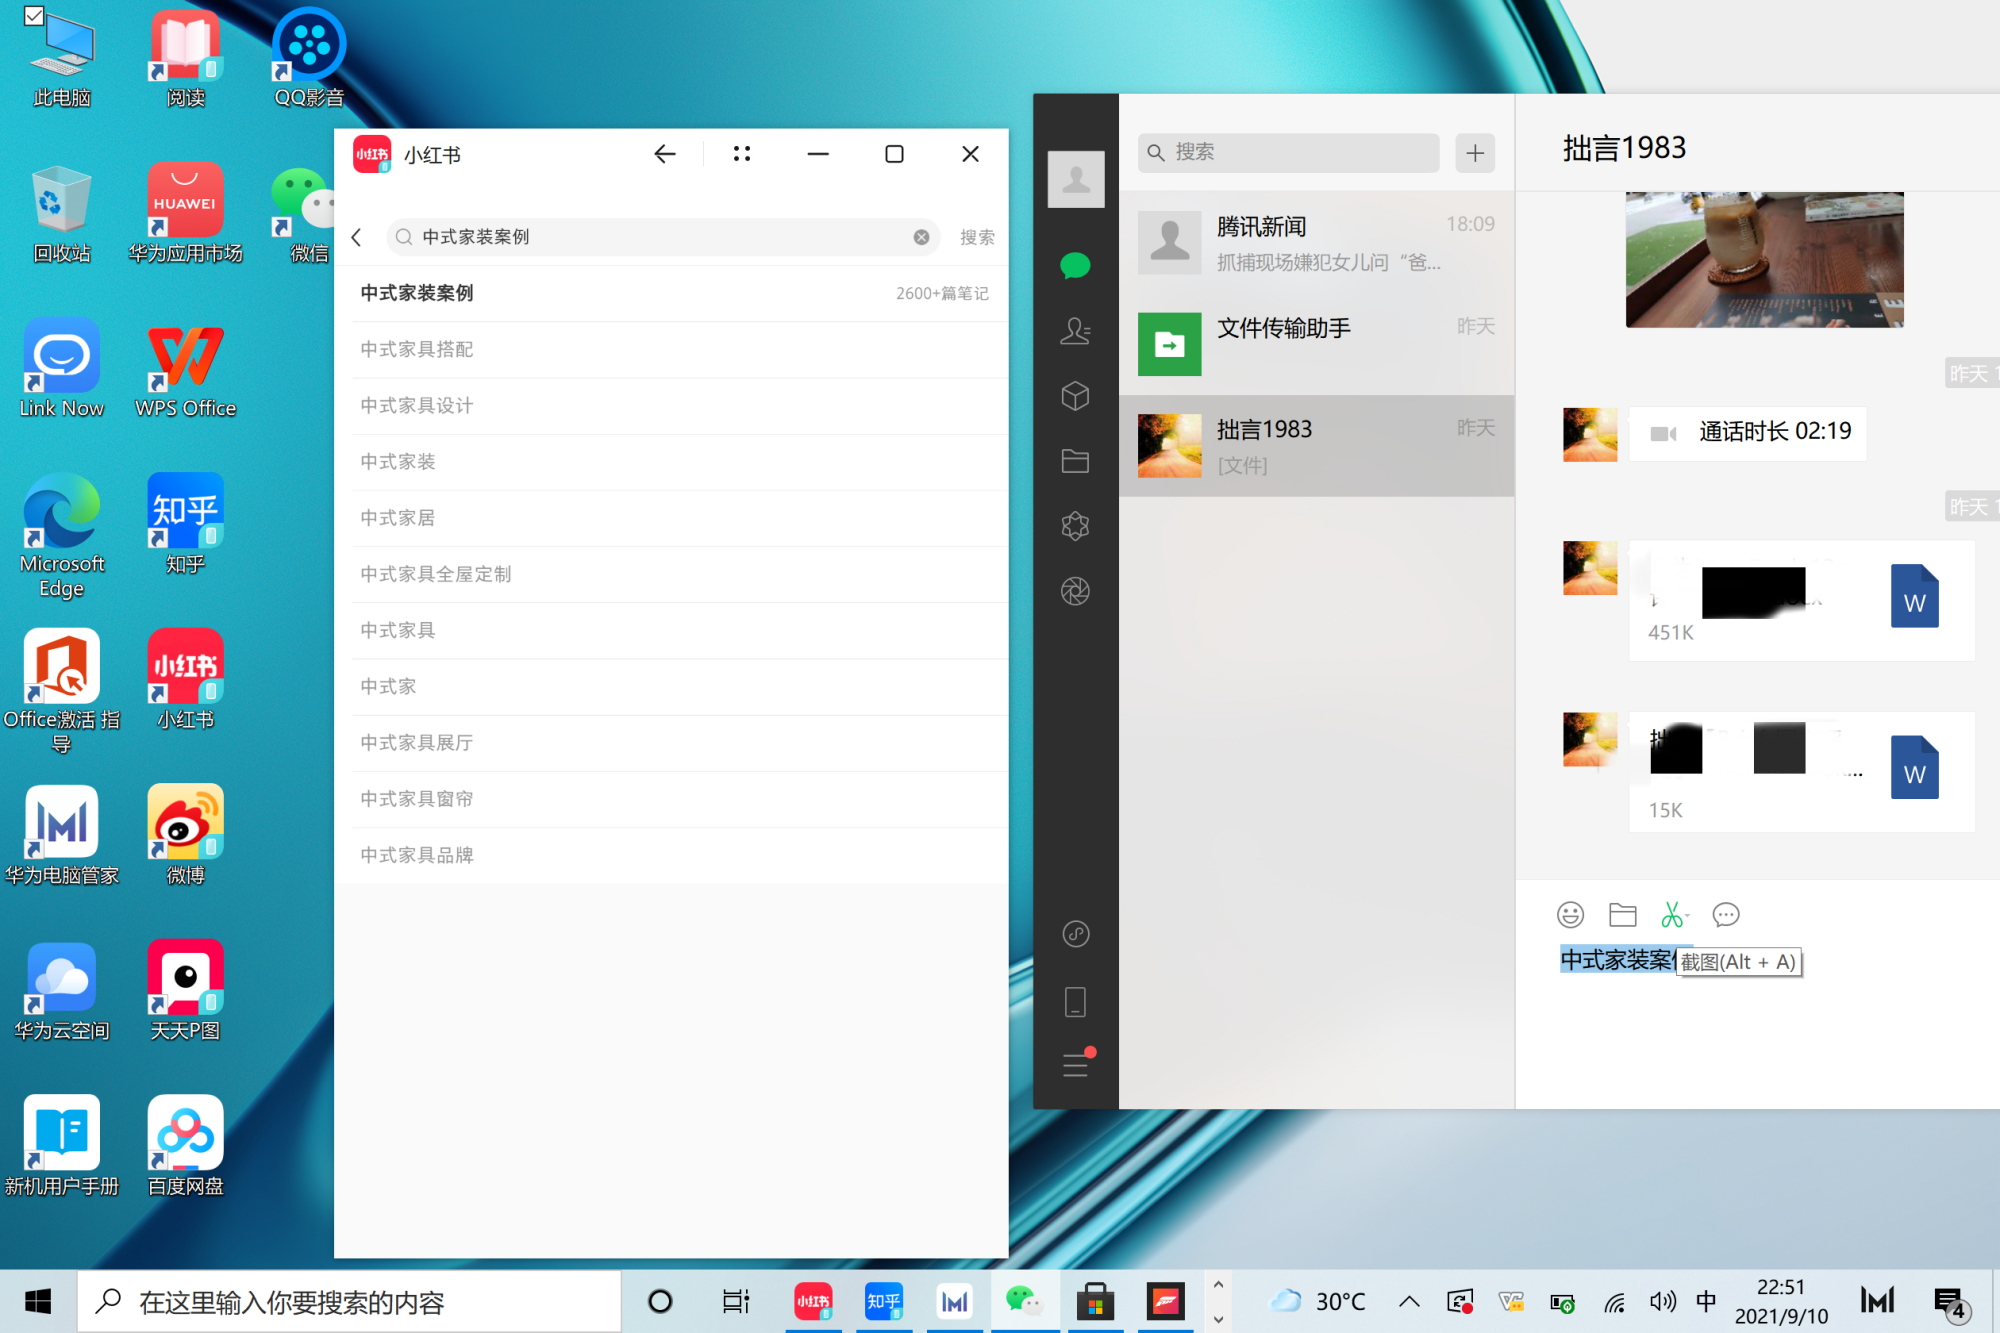
Task: Open the 15K Word file attachment
Action: [1801, 772]
